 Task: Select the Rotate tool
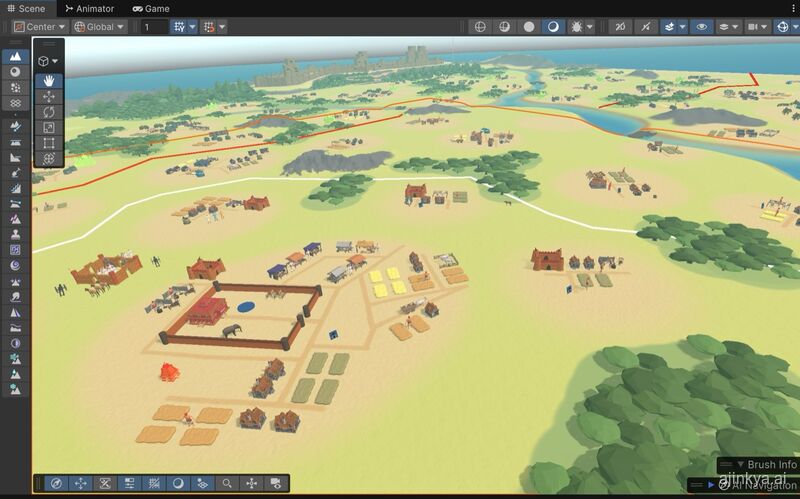48,112
